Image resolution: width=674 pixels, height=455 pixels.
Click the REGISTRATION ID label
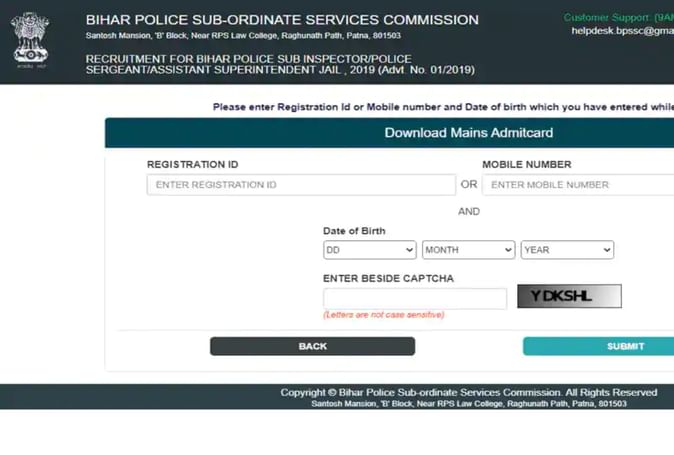click(192, 165)
